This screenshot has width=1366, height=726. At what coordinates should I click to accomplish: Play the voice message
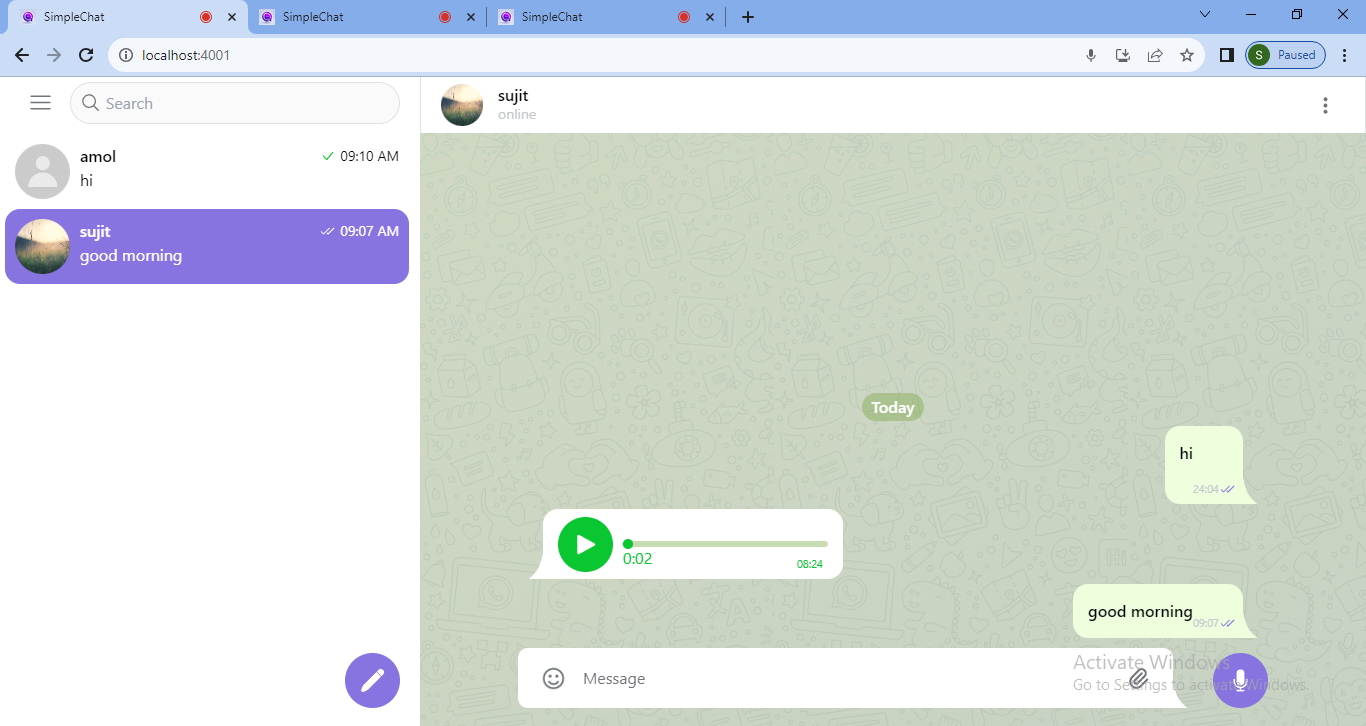point(585,544)
